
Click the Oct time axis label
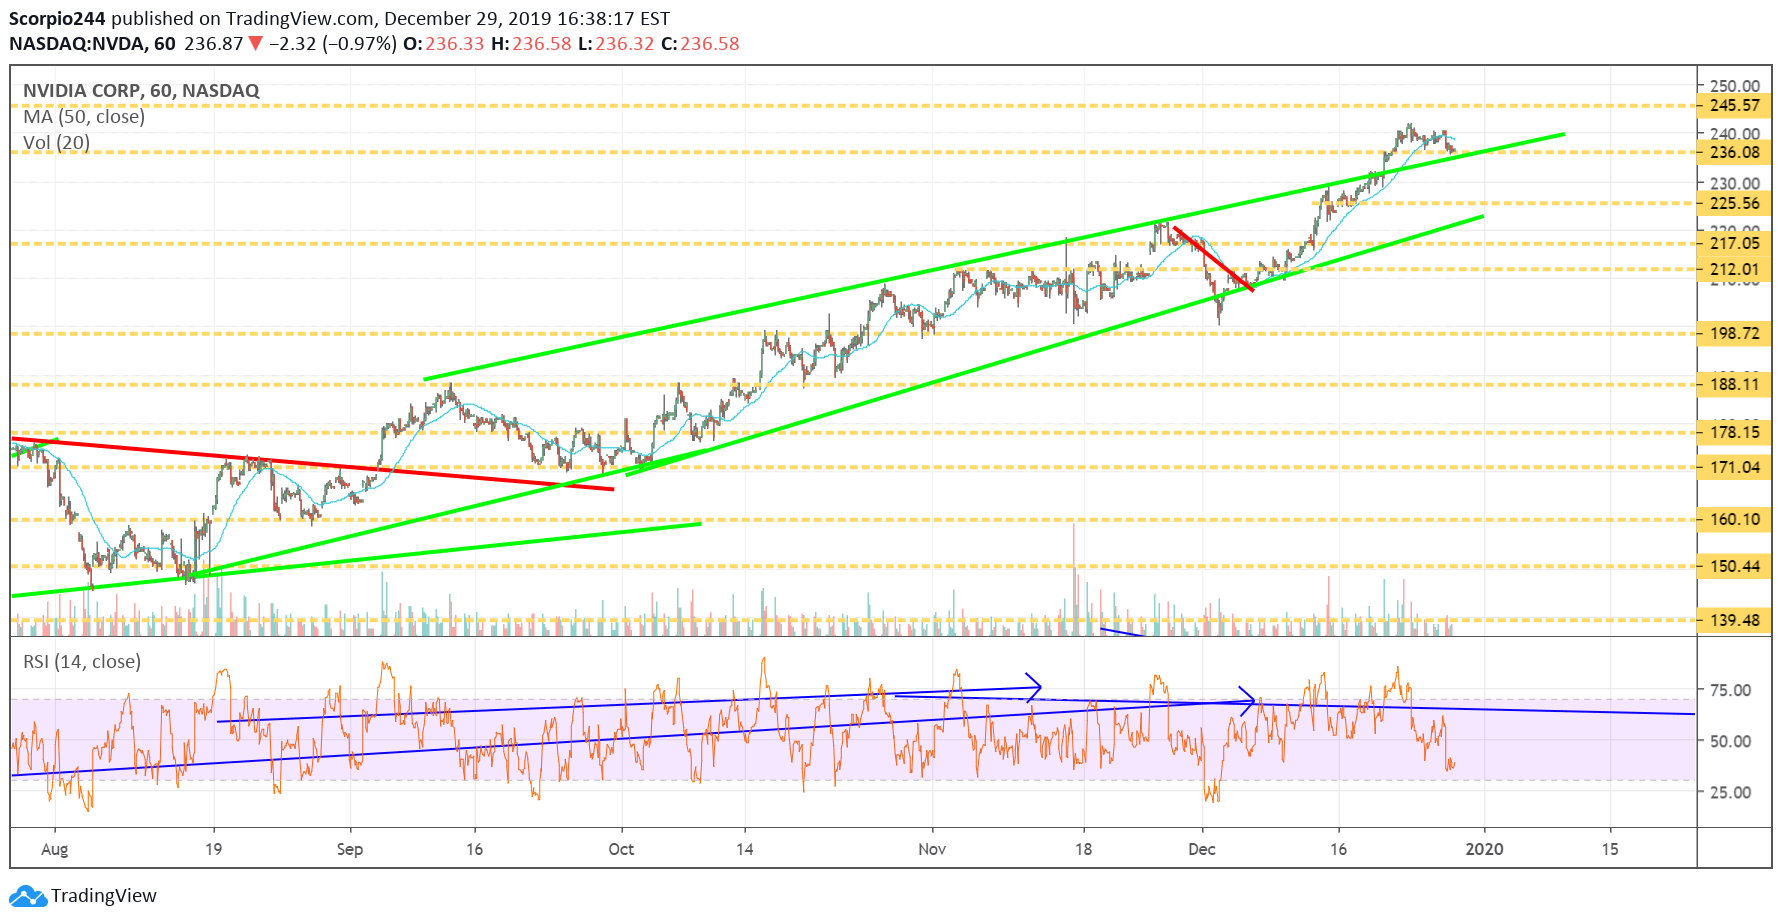tap(621, 849)
